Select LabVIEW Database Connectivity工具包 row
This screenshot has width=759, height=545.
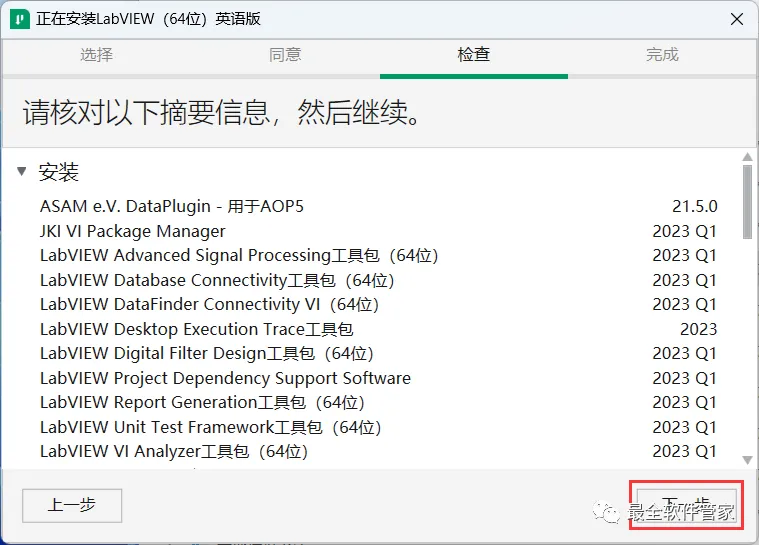(x=379, y=280)
